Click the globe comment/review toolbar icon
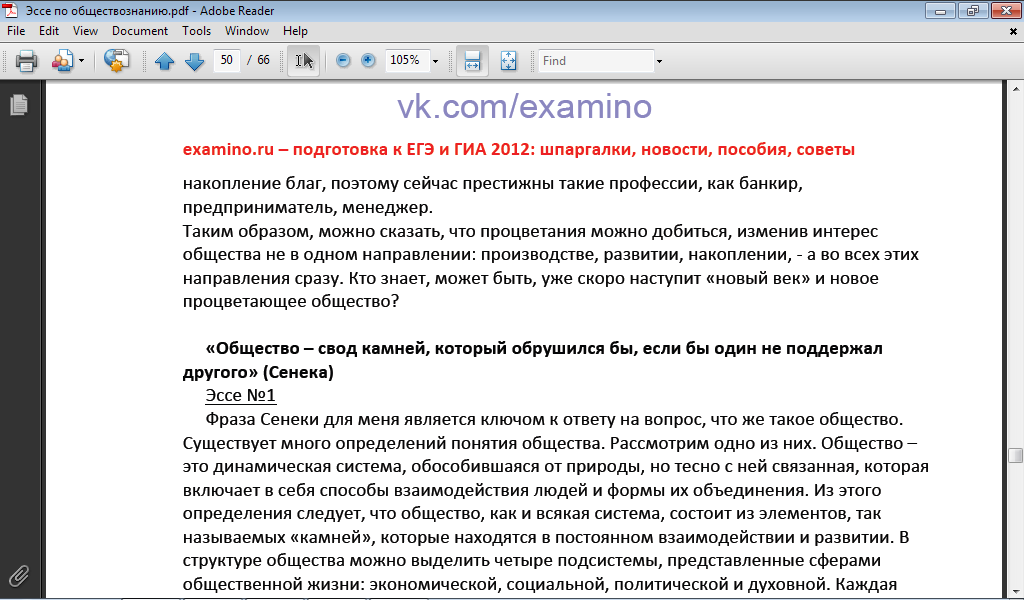The height and width of the screenshot is (600, 1024). coord(117,61)
